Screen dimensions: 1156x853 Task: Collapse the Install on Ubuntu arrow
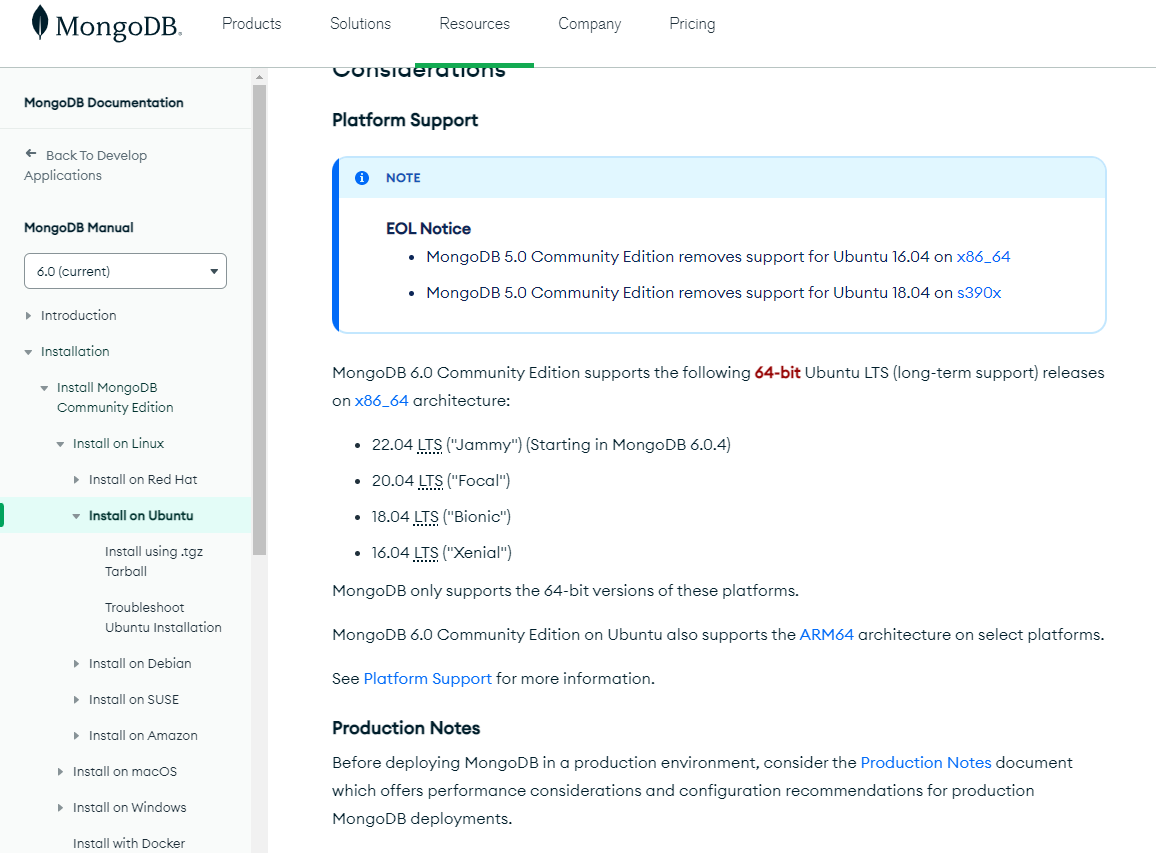click(x=76, y=516)
